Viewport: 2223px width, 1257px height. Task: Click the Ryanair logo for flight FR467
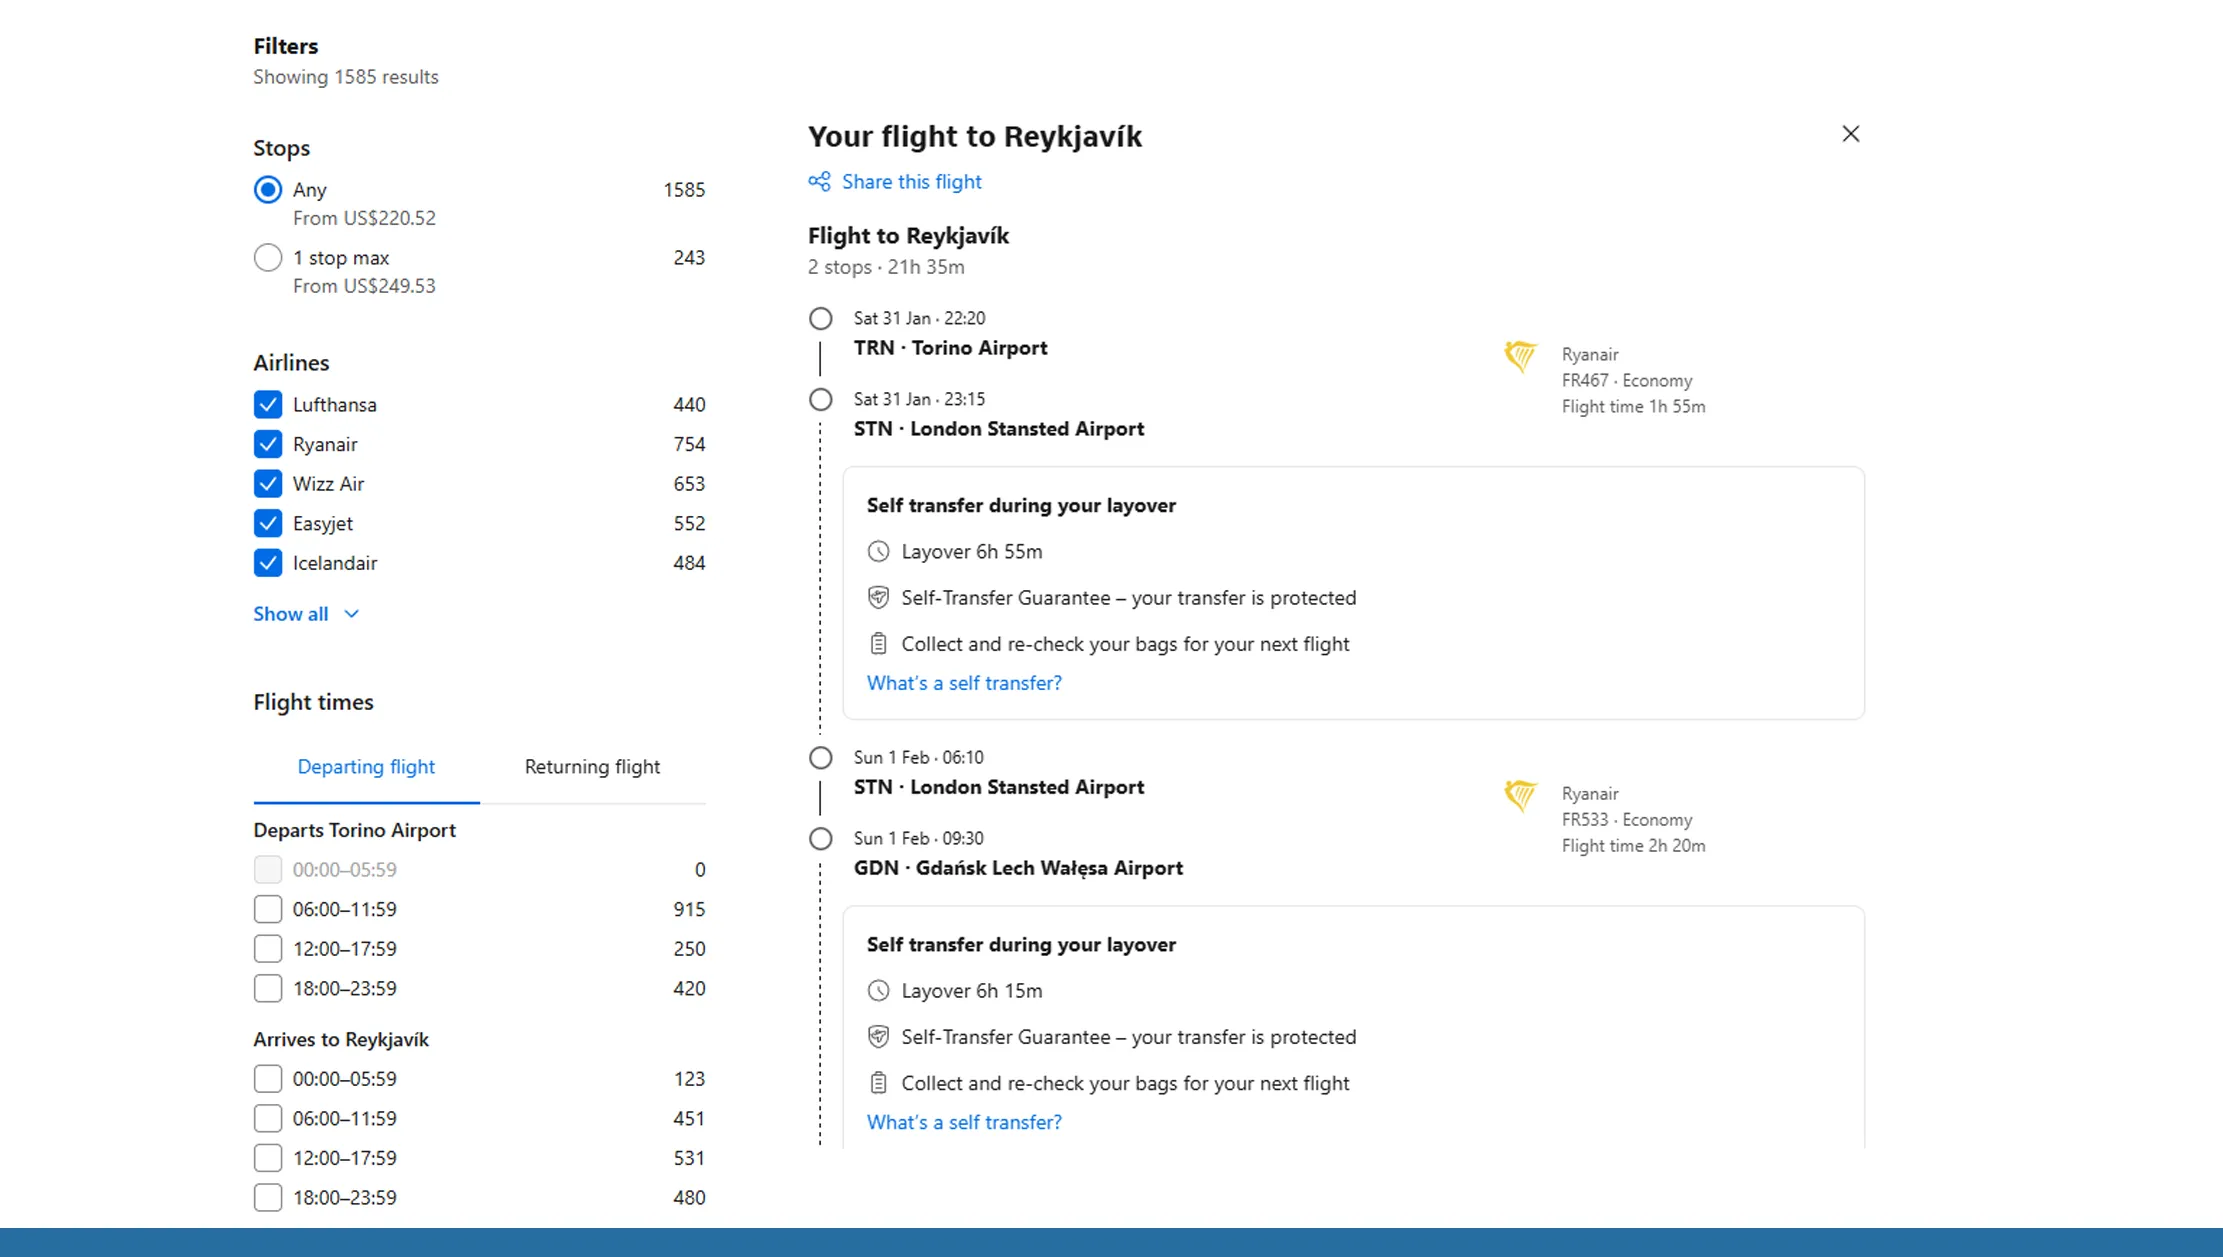point(1520,356)
